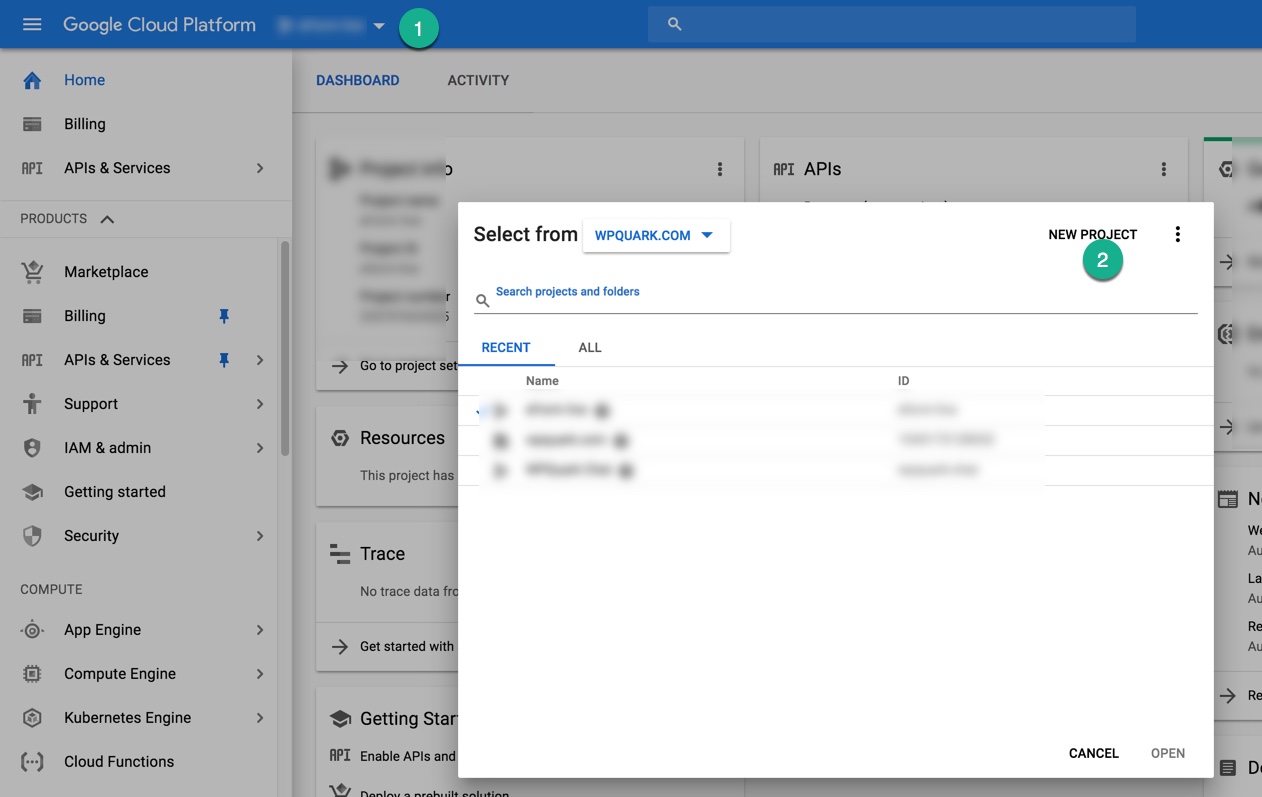
Task: Click the Kubernetes Engine icon
Action: tap(32, 718)
